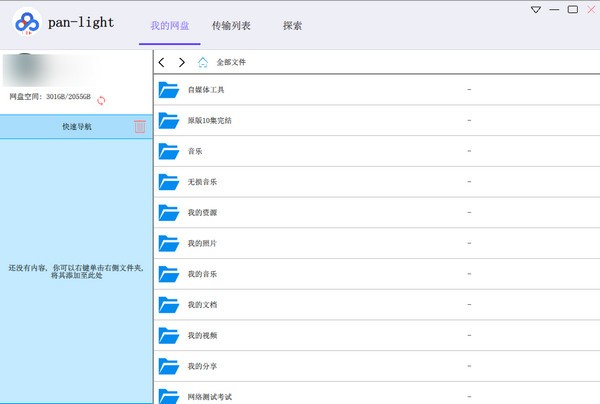The height and width of the screenshot is (404, 600).
Task: Open the 探索 tab
Action: click(292, 26)
